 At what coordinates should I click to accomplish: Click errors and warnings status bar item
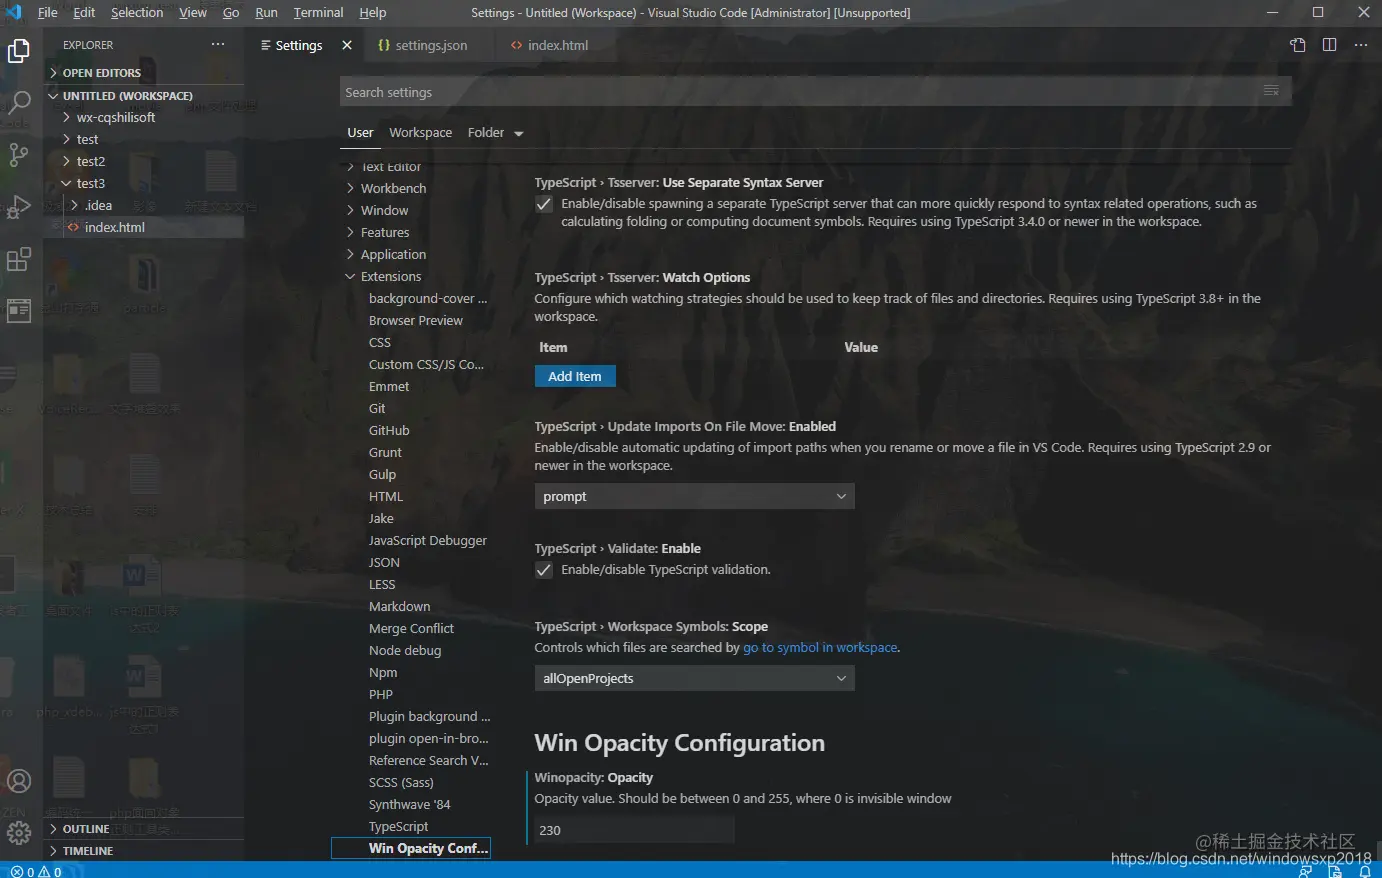36,871
